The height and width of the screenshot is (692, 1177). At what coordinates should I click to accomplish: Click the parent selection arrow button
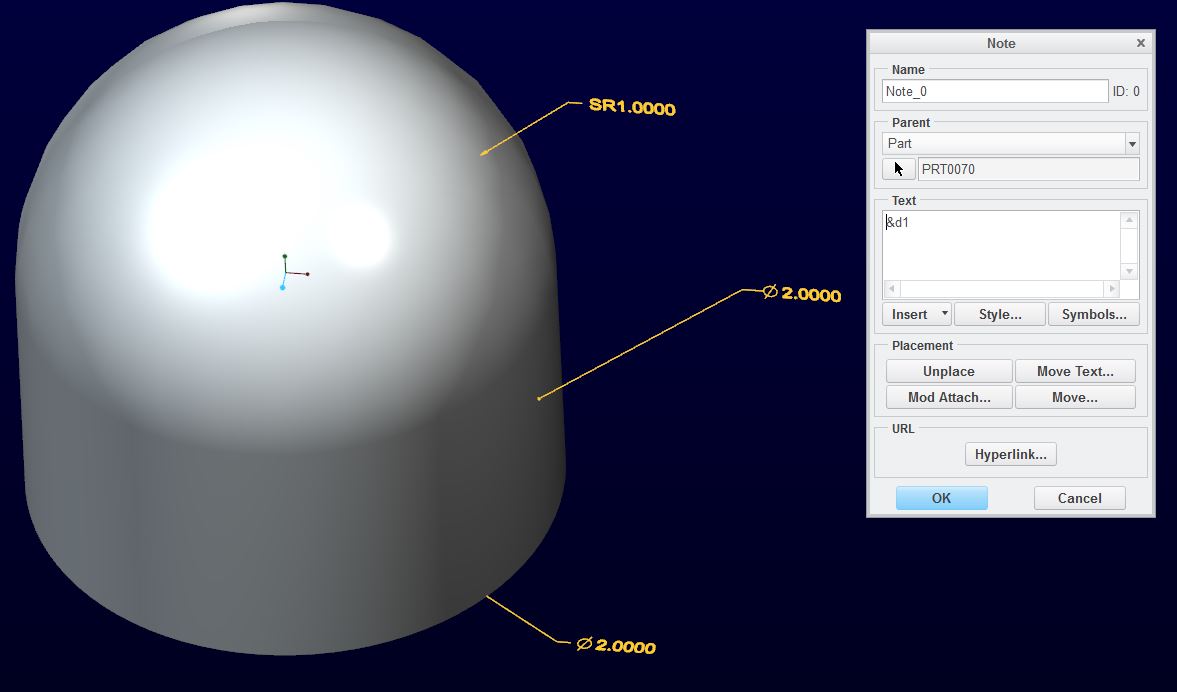(899, 169)
